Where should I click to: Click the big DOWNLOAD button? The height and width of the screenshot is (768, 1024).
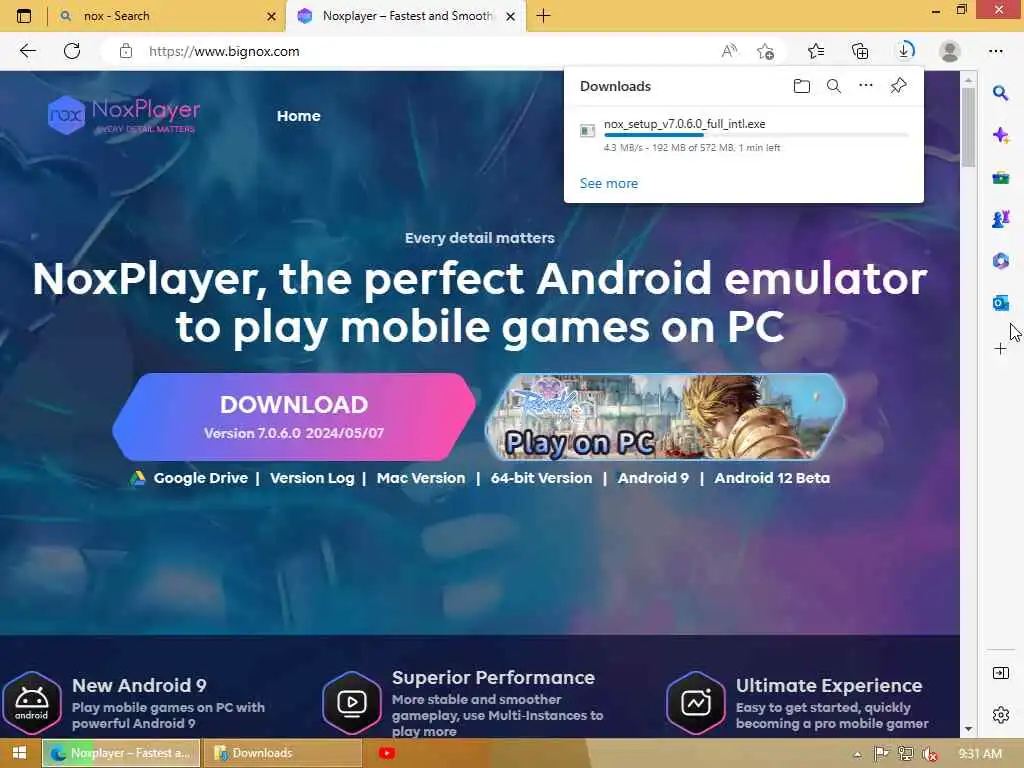click(294, 417)
